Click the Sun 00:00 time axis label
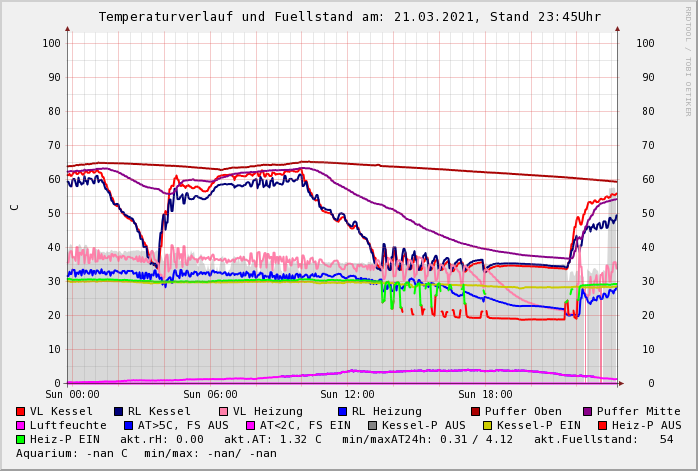698x471 pixels. tap(72, 395)
